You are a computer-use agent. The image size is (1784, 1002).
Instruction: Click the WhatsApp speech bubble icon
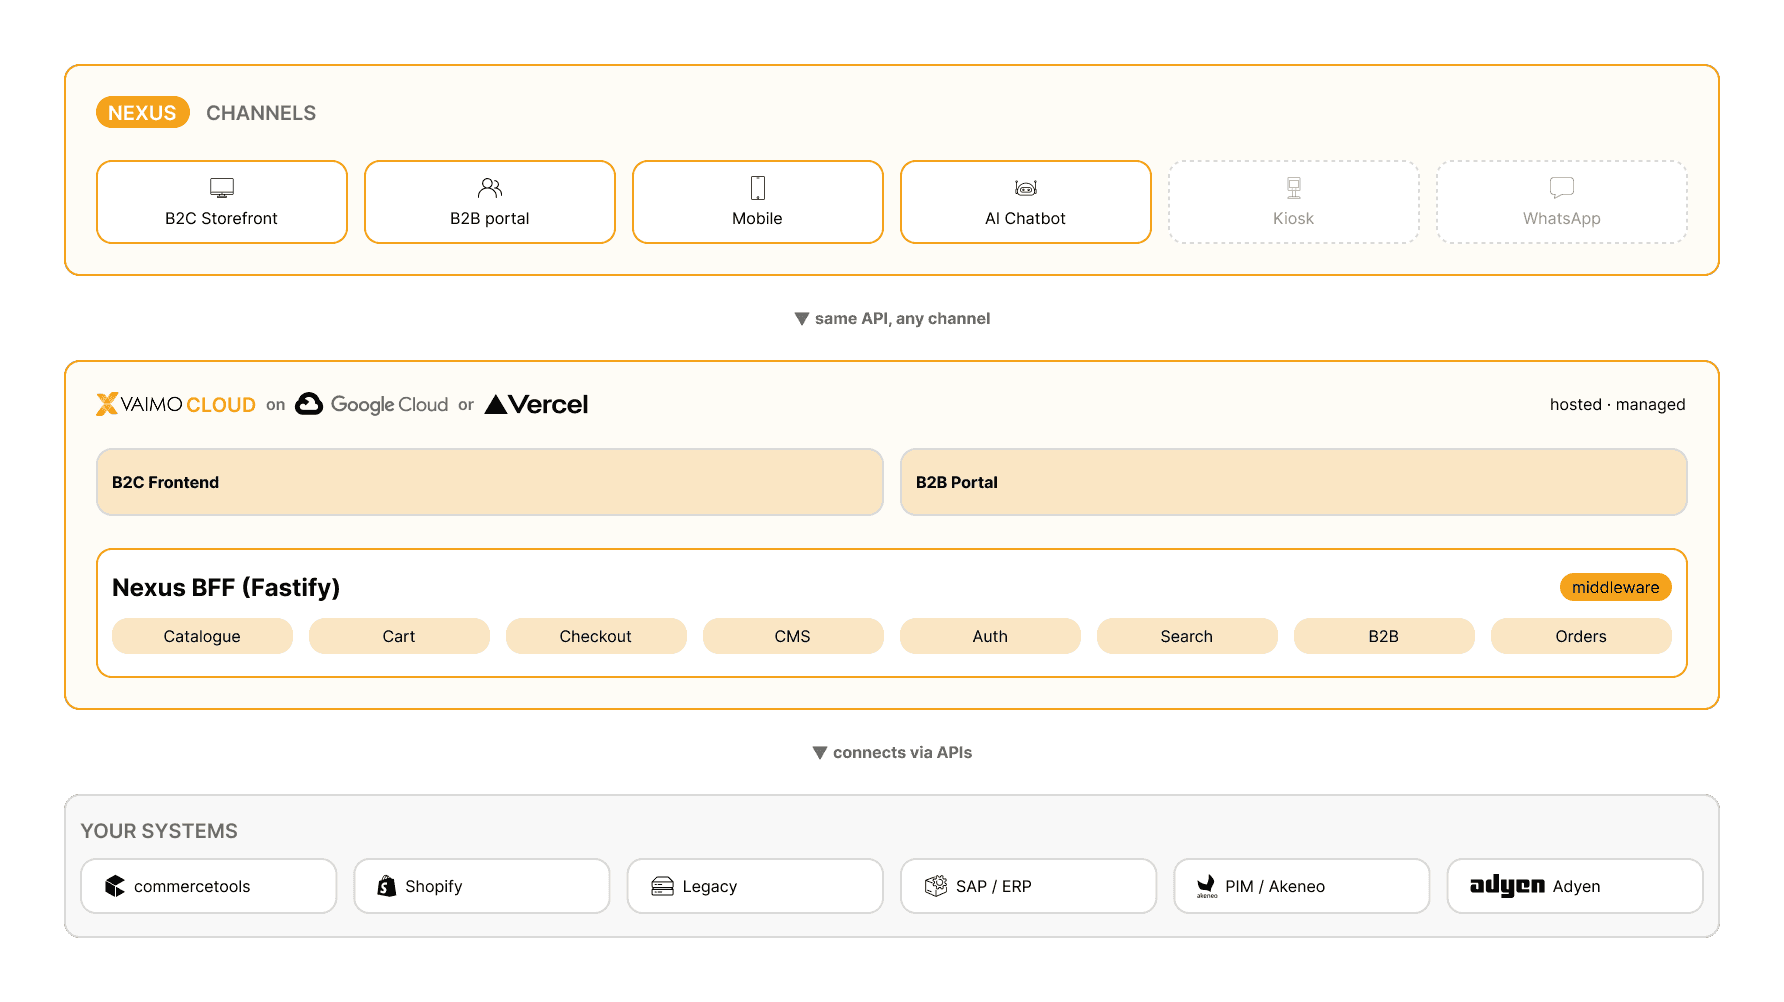click(1562, 188)
